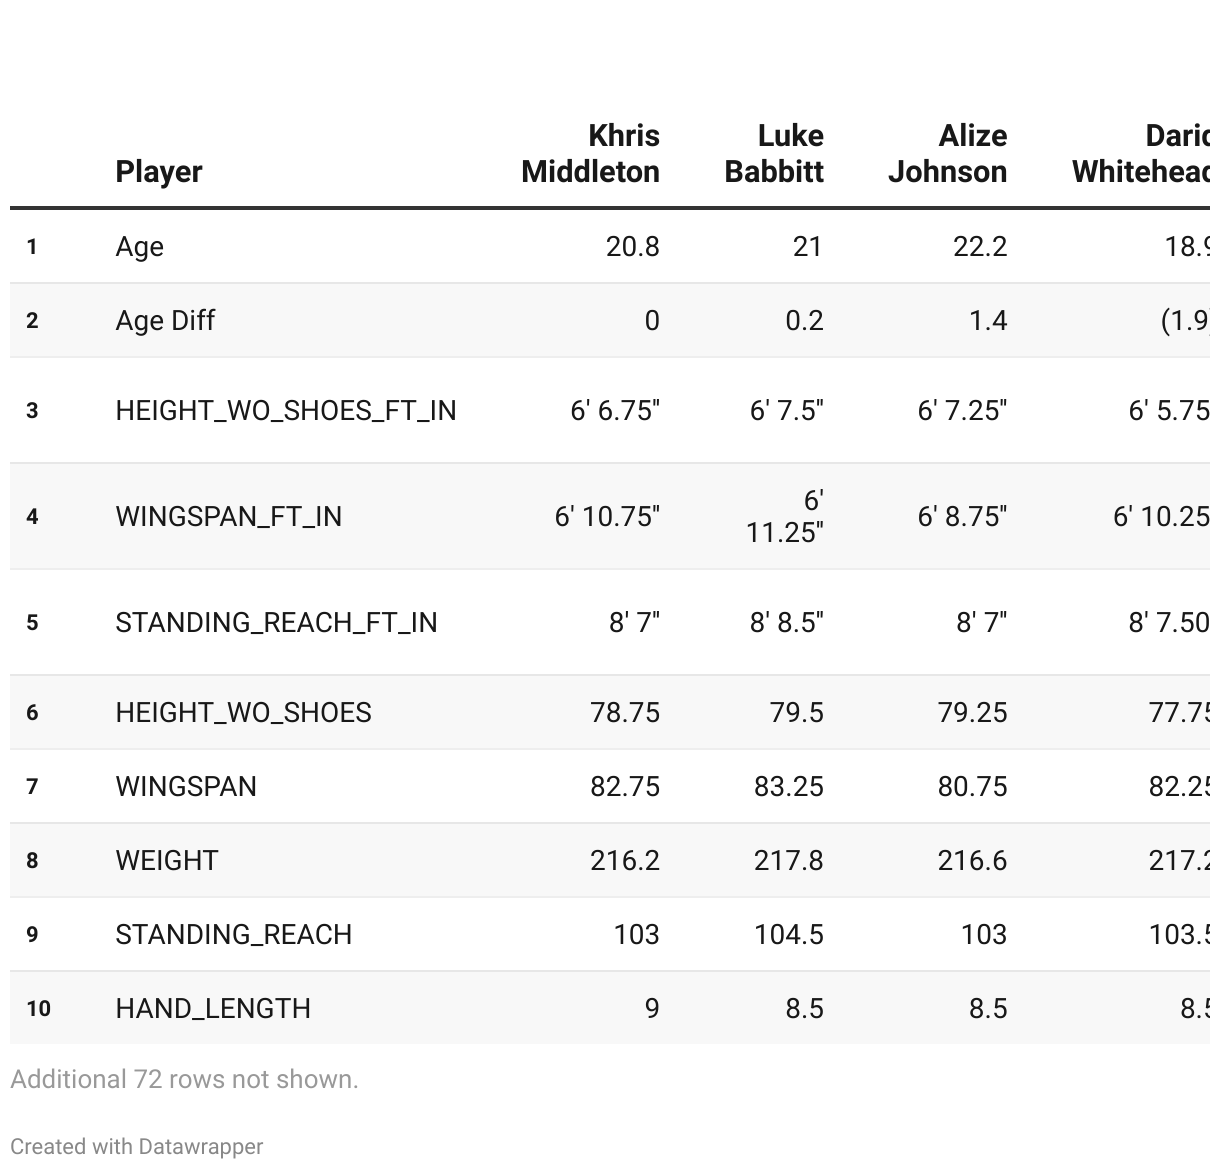Image resolution: width=1220 pixels, height=1170 pixels.
Task: Select the STANDING_REACH_FT_IN row label
Action: (x=277, y=622)
